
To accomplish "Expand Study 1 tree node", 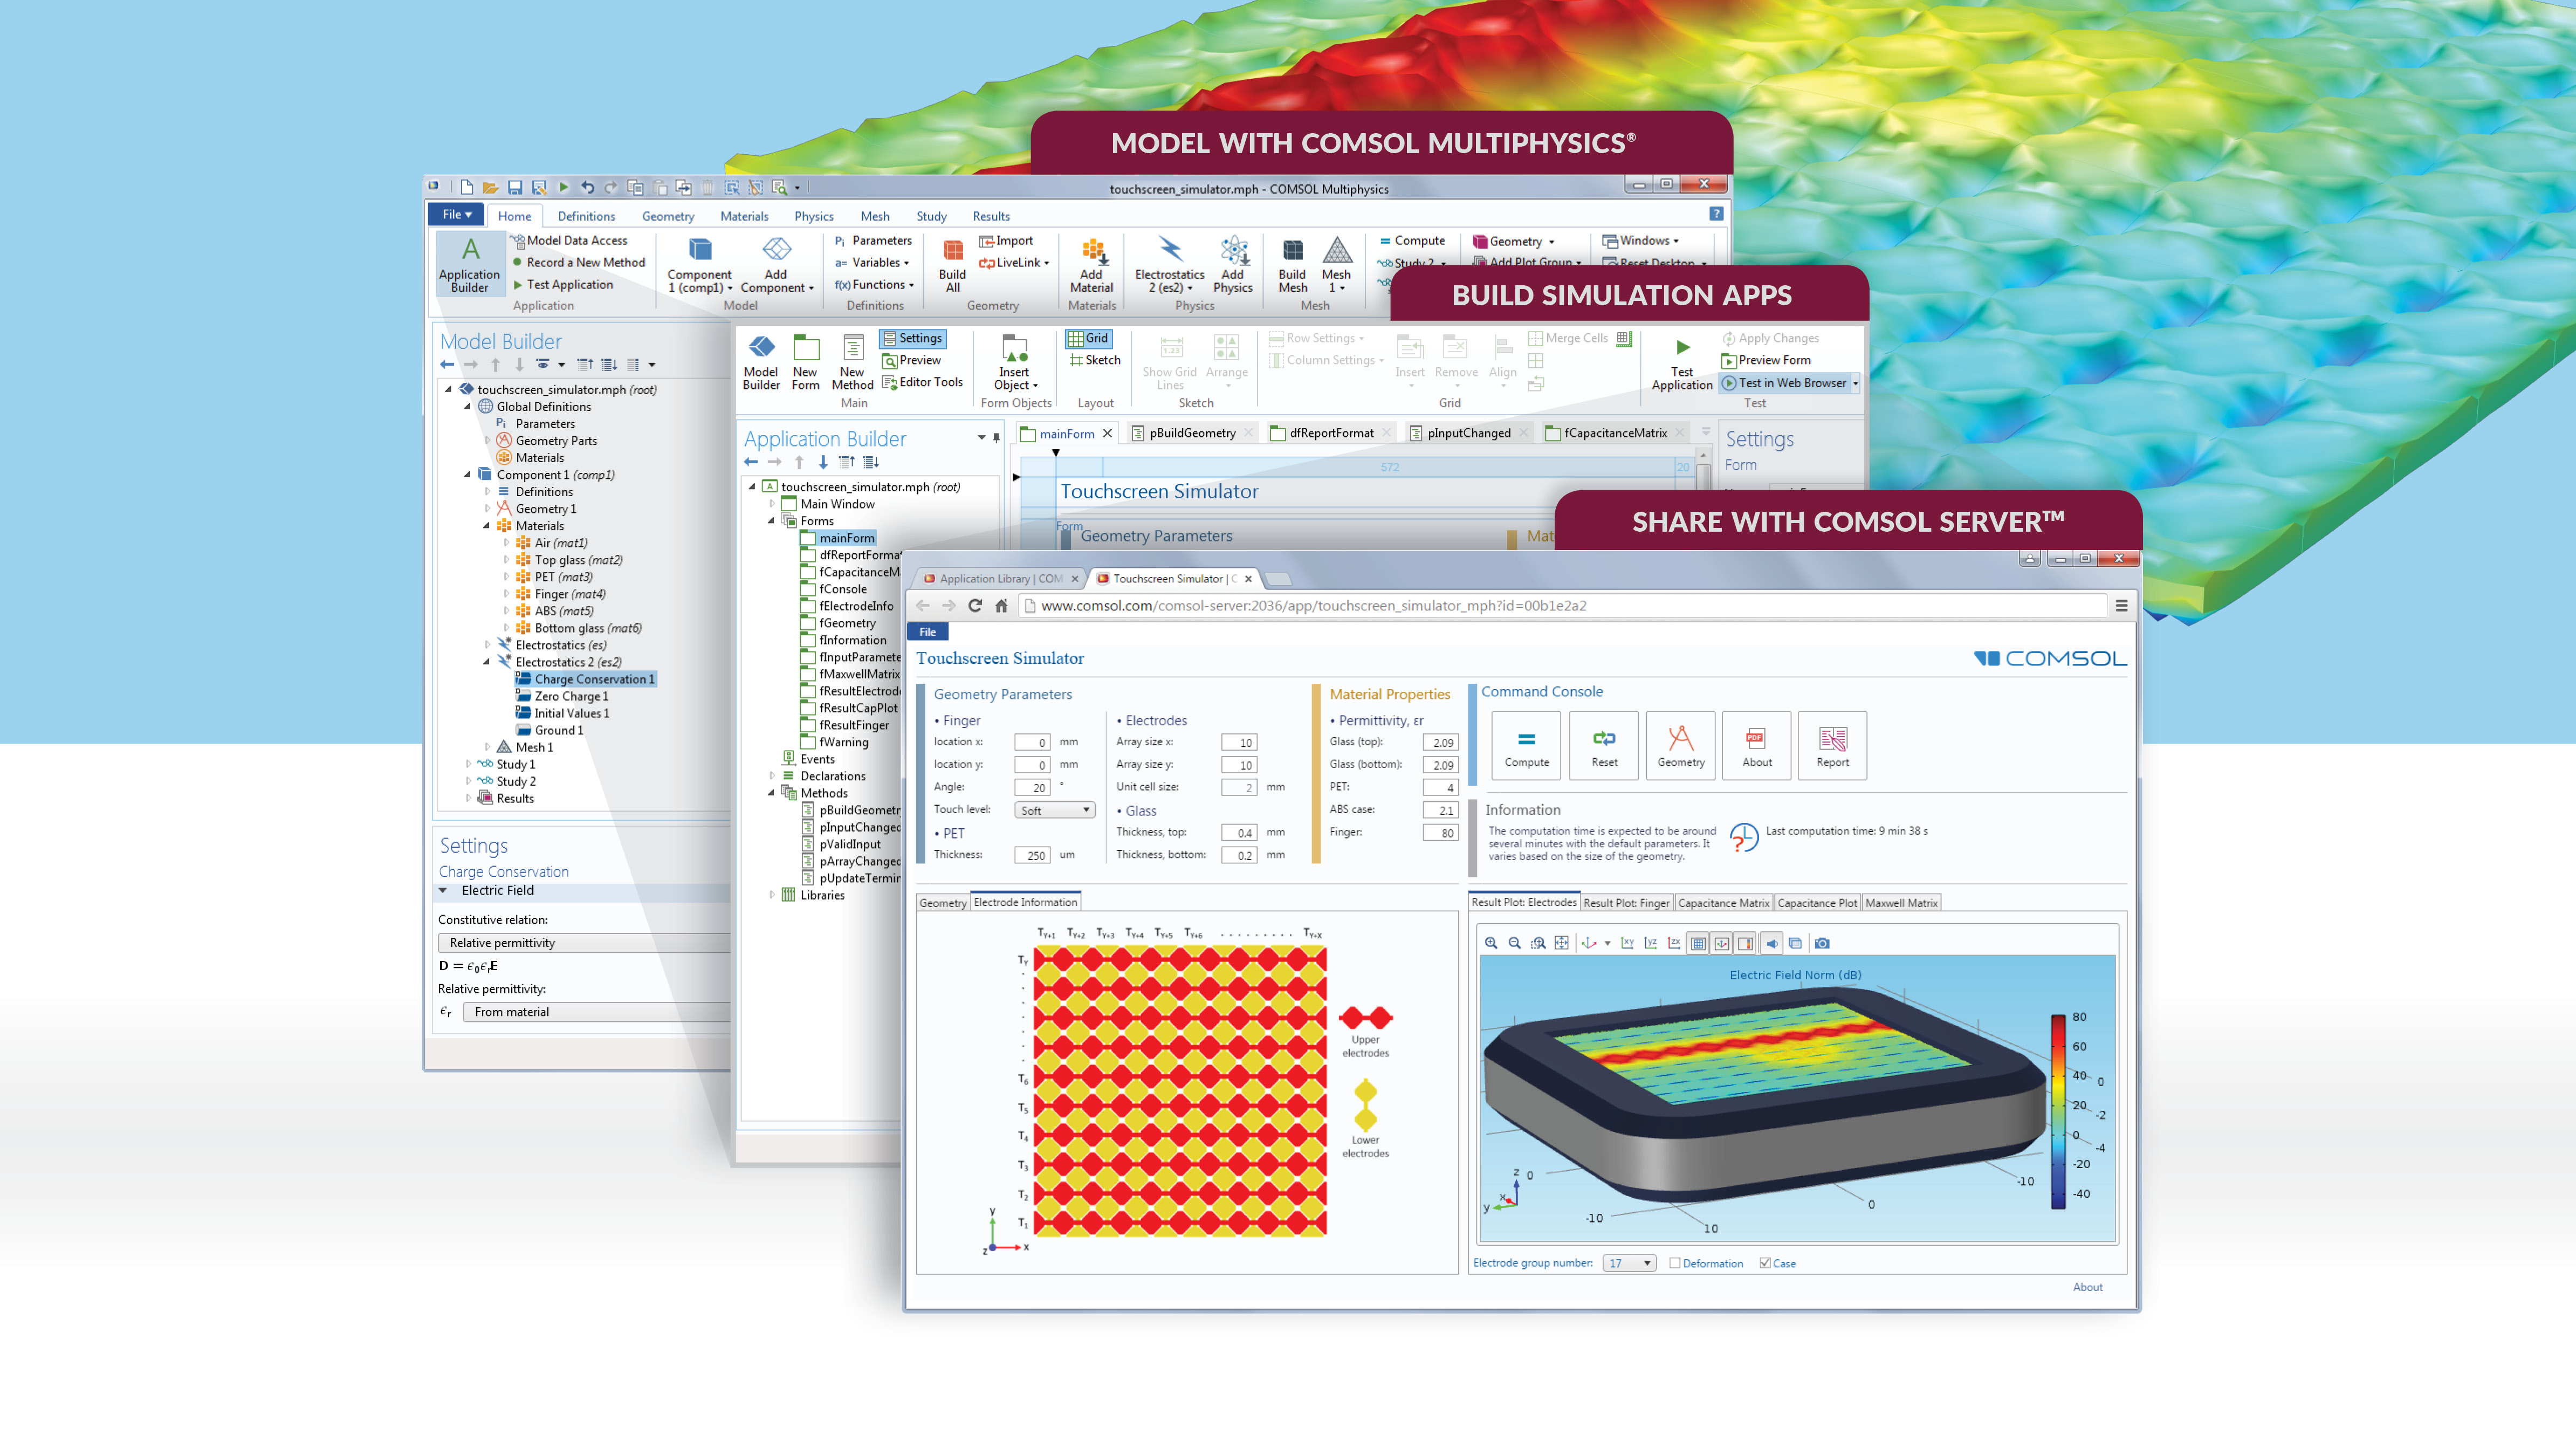I will click(x=468, y=764).
